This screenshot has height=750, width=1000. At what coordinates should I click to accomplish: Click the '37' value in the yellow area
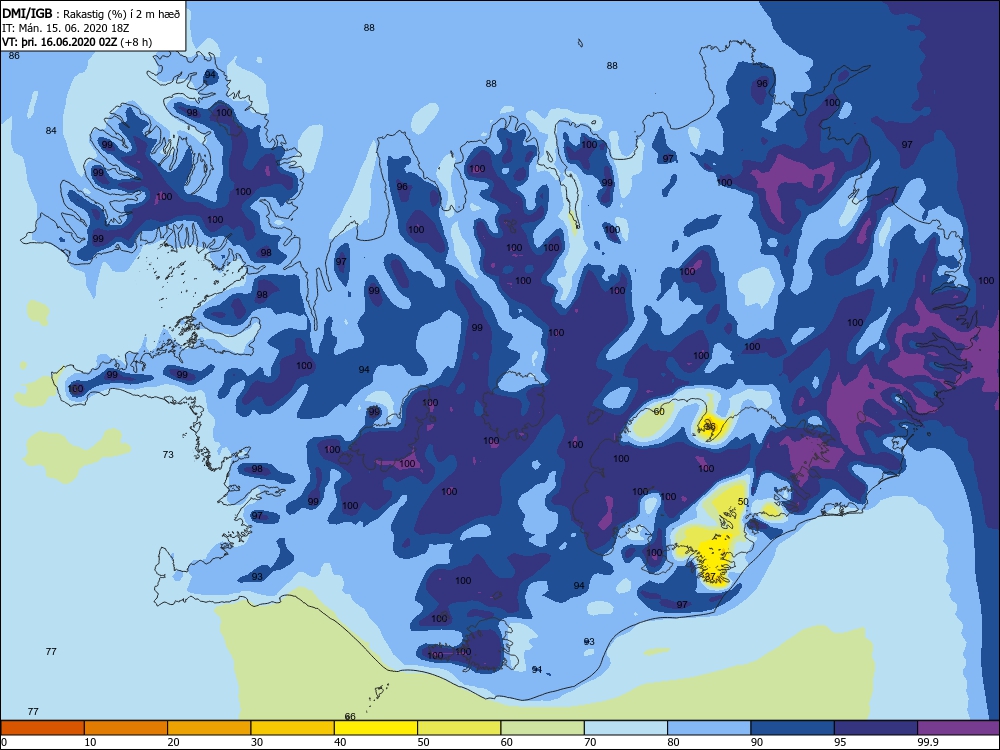(x=710, y=576)
